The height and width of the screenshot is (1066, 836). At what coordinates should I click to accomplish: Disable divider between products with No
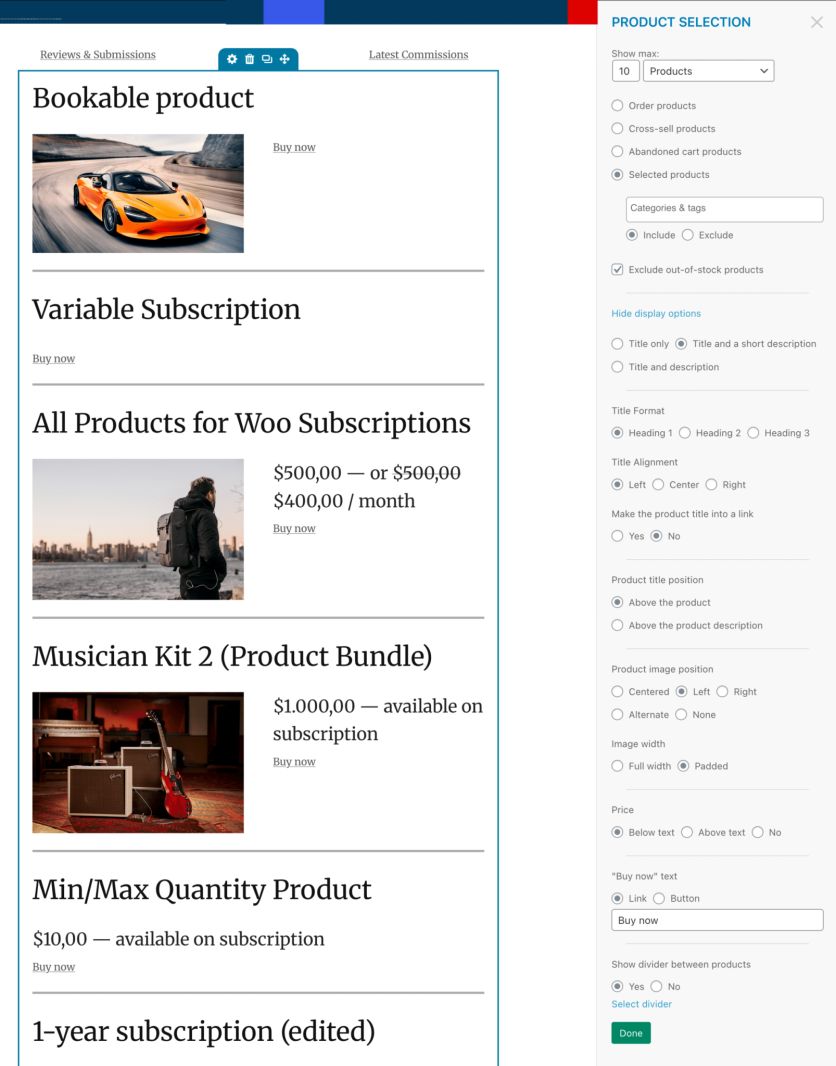656,986
